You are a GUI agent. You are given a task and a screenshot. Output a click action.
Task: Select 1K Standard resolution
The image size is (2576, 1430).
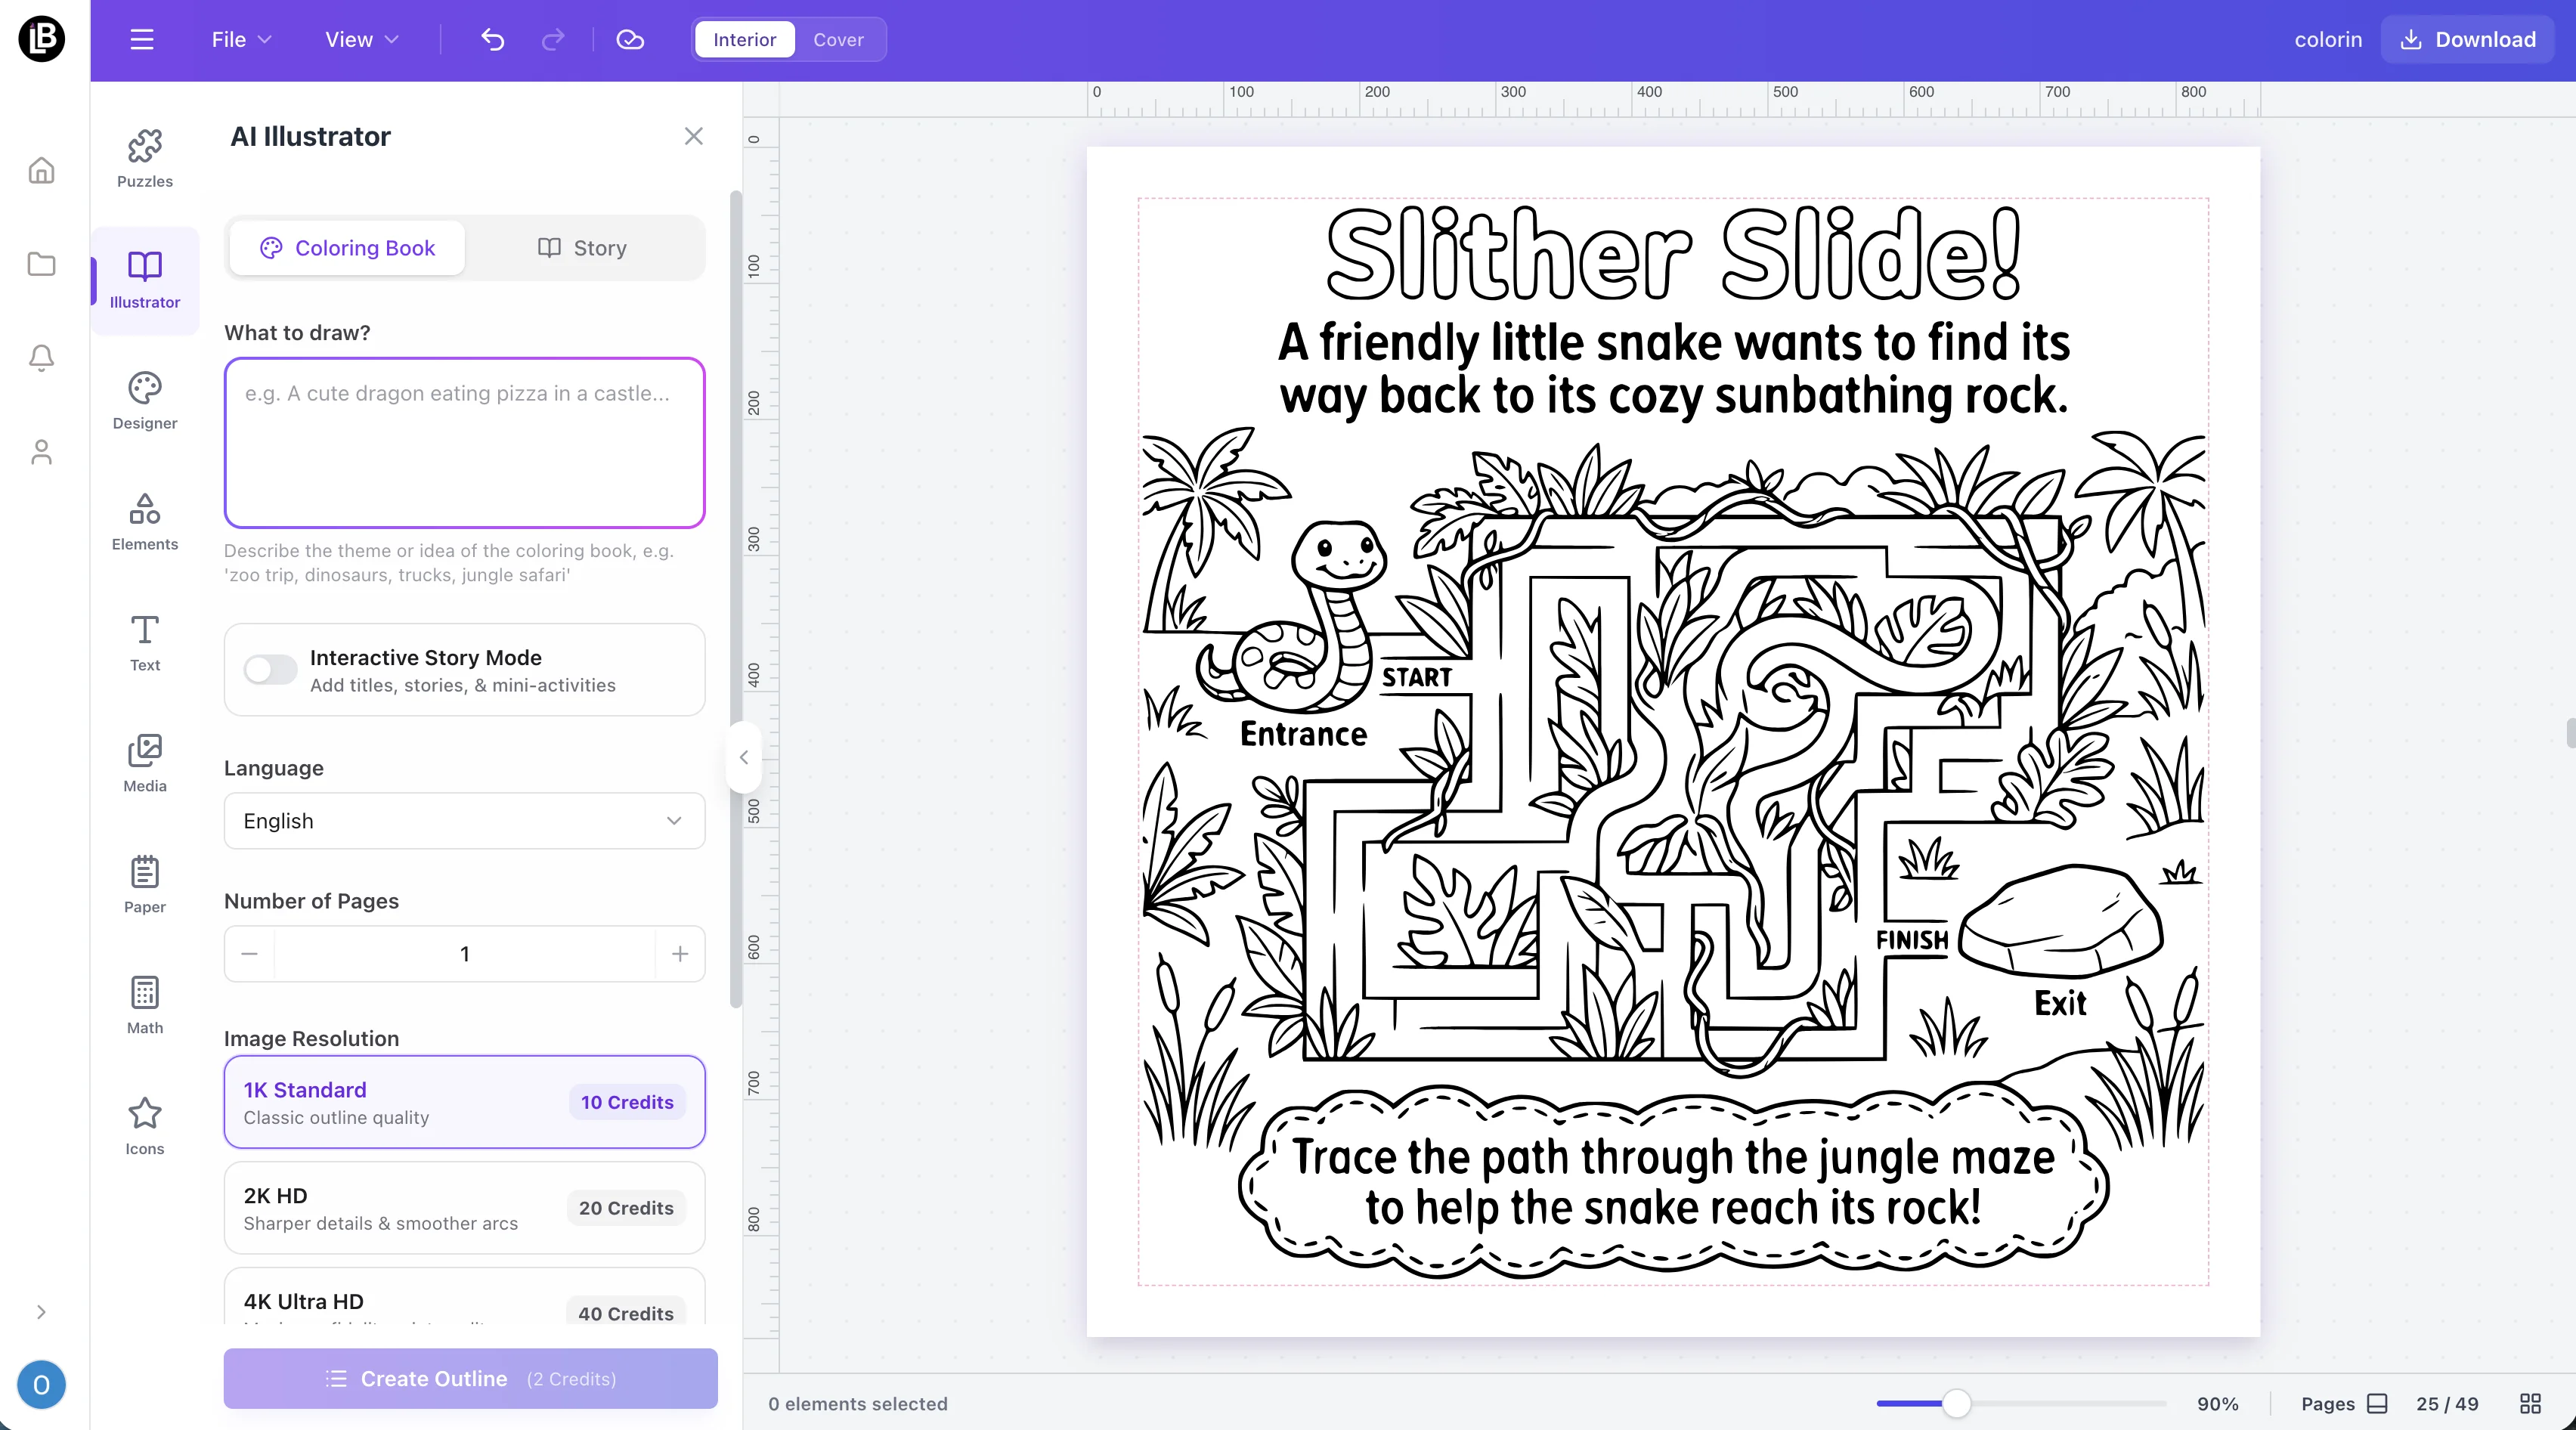(464, 1102)
